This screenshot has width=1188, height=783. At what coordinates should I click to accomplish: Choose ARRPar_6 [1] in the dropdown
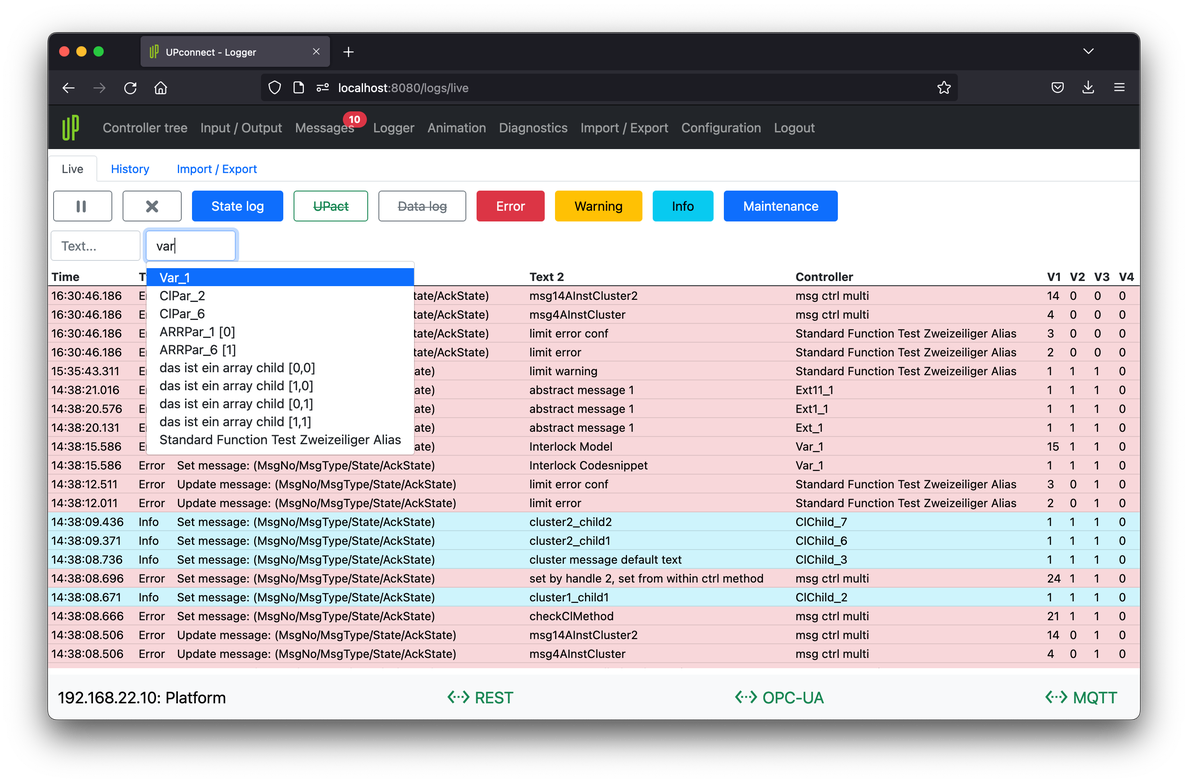(198, 350)
